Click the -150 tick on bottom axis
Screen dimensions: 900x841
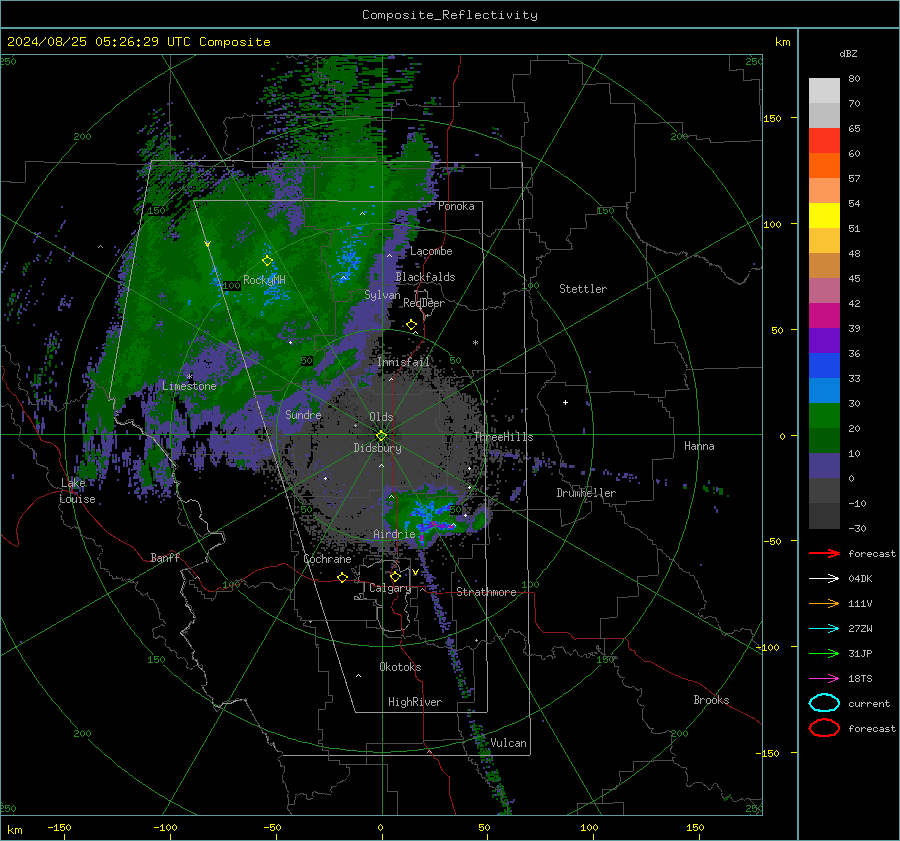[x=59, y=827]
